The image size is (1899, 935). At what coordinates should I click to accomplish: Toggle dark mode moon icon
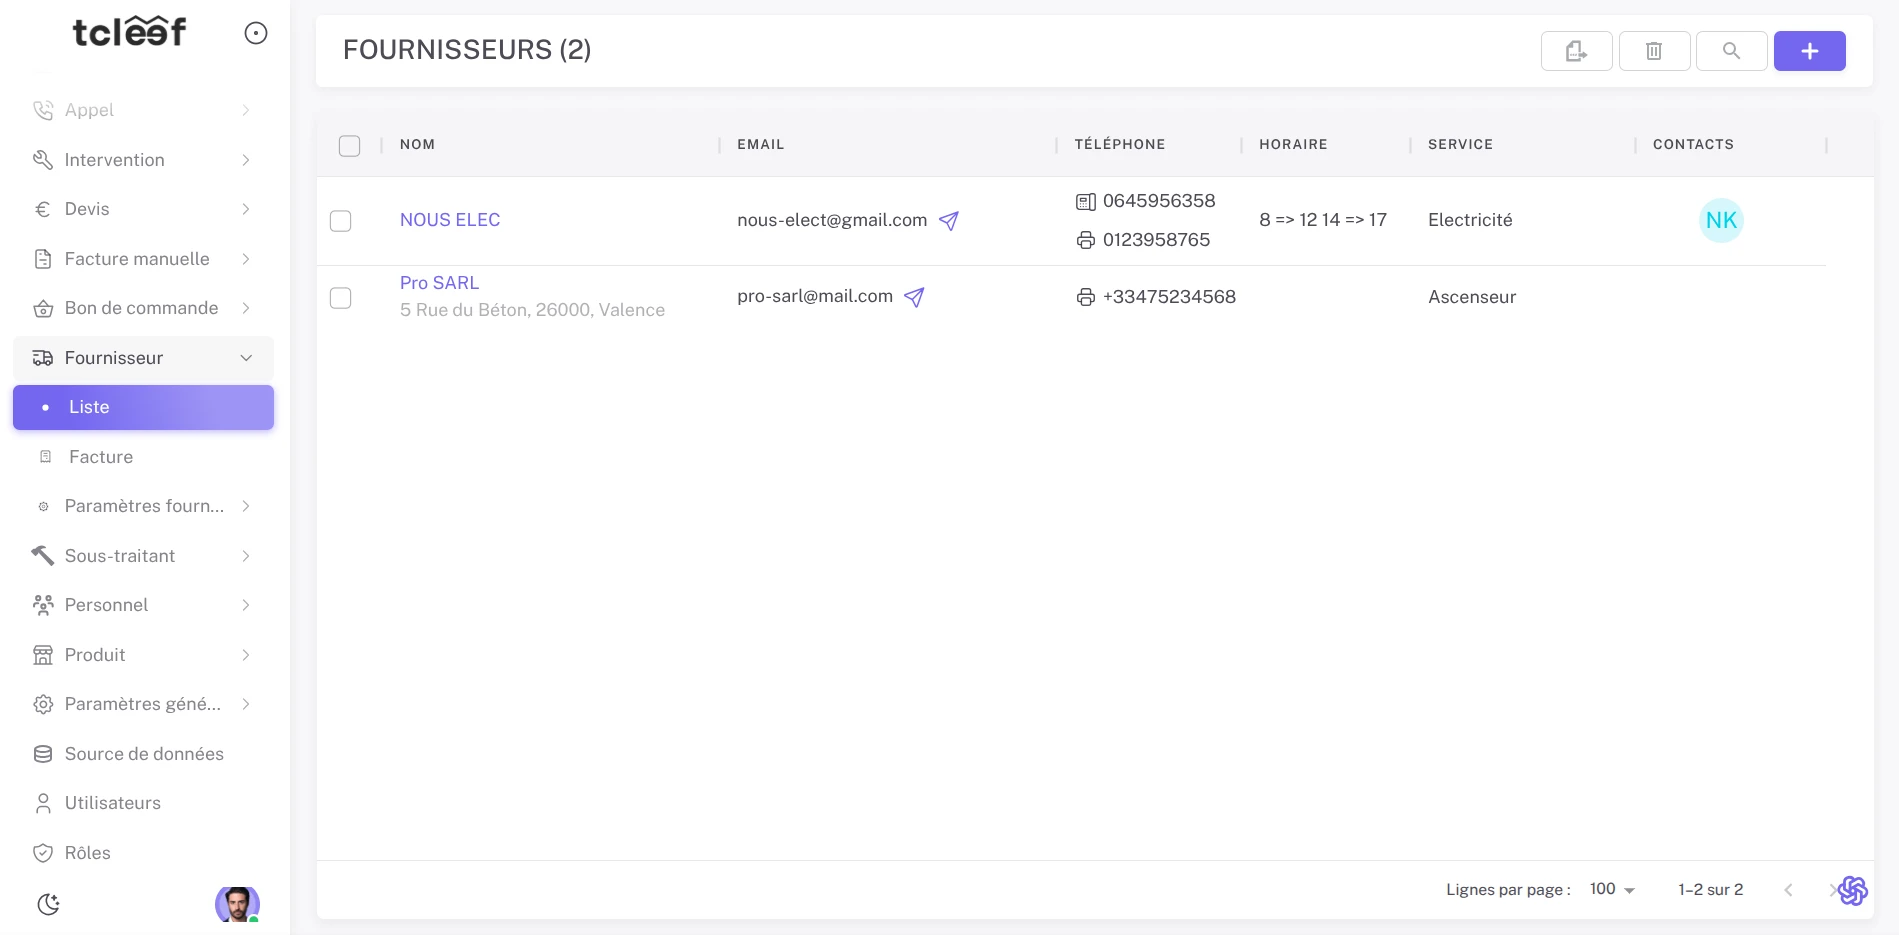click(48, 904)
